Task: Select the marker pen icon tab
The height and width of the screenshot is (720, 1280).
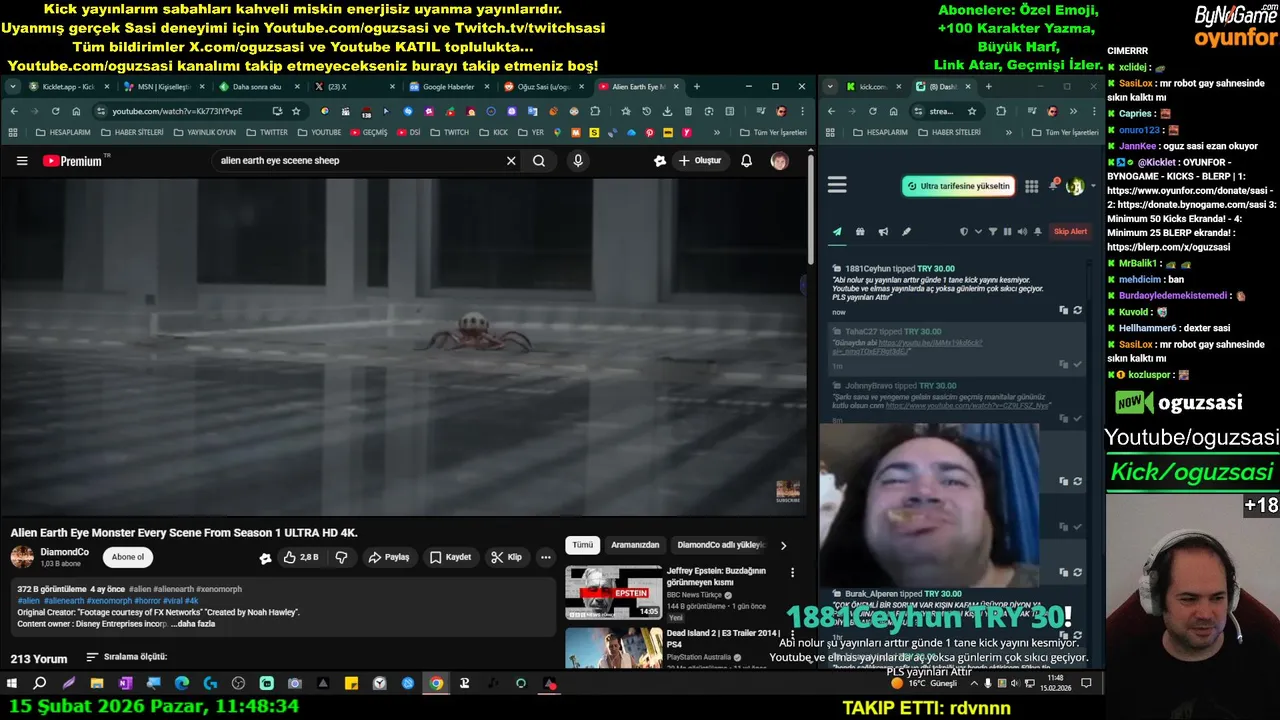Action: tap(906, 232)
